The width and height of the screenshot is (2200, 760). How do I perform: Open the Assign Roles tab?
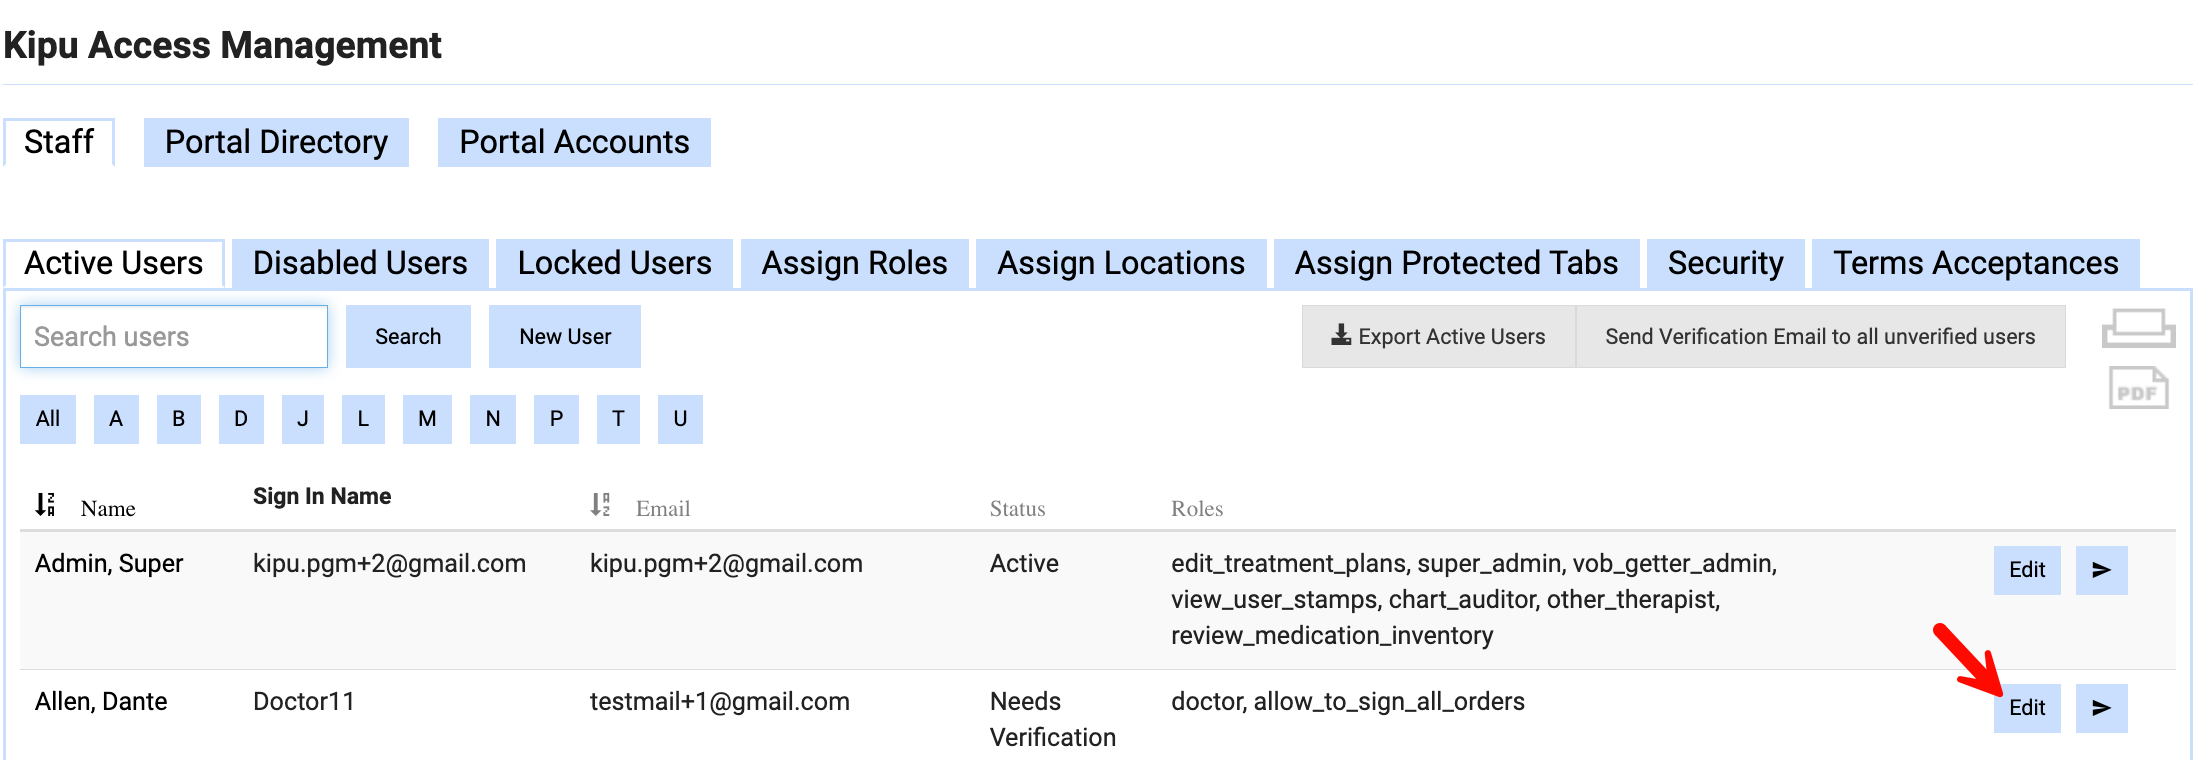coord(854,263)
